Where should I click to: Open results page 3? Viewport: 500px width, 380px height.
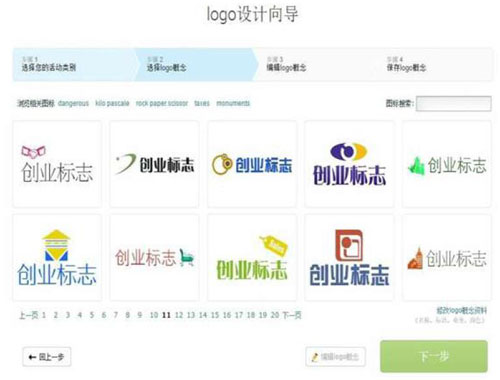pos(68,315)
